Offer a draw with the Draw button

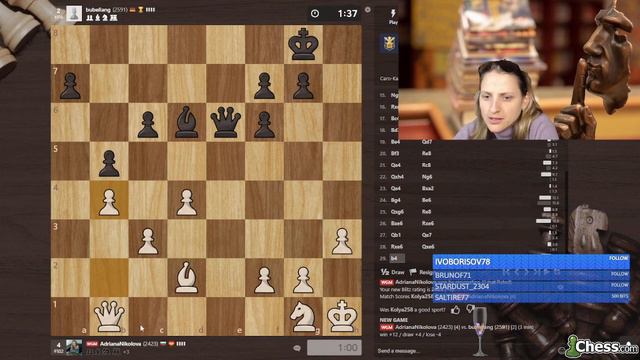pos(392,272)
